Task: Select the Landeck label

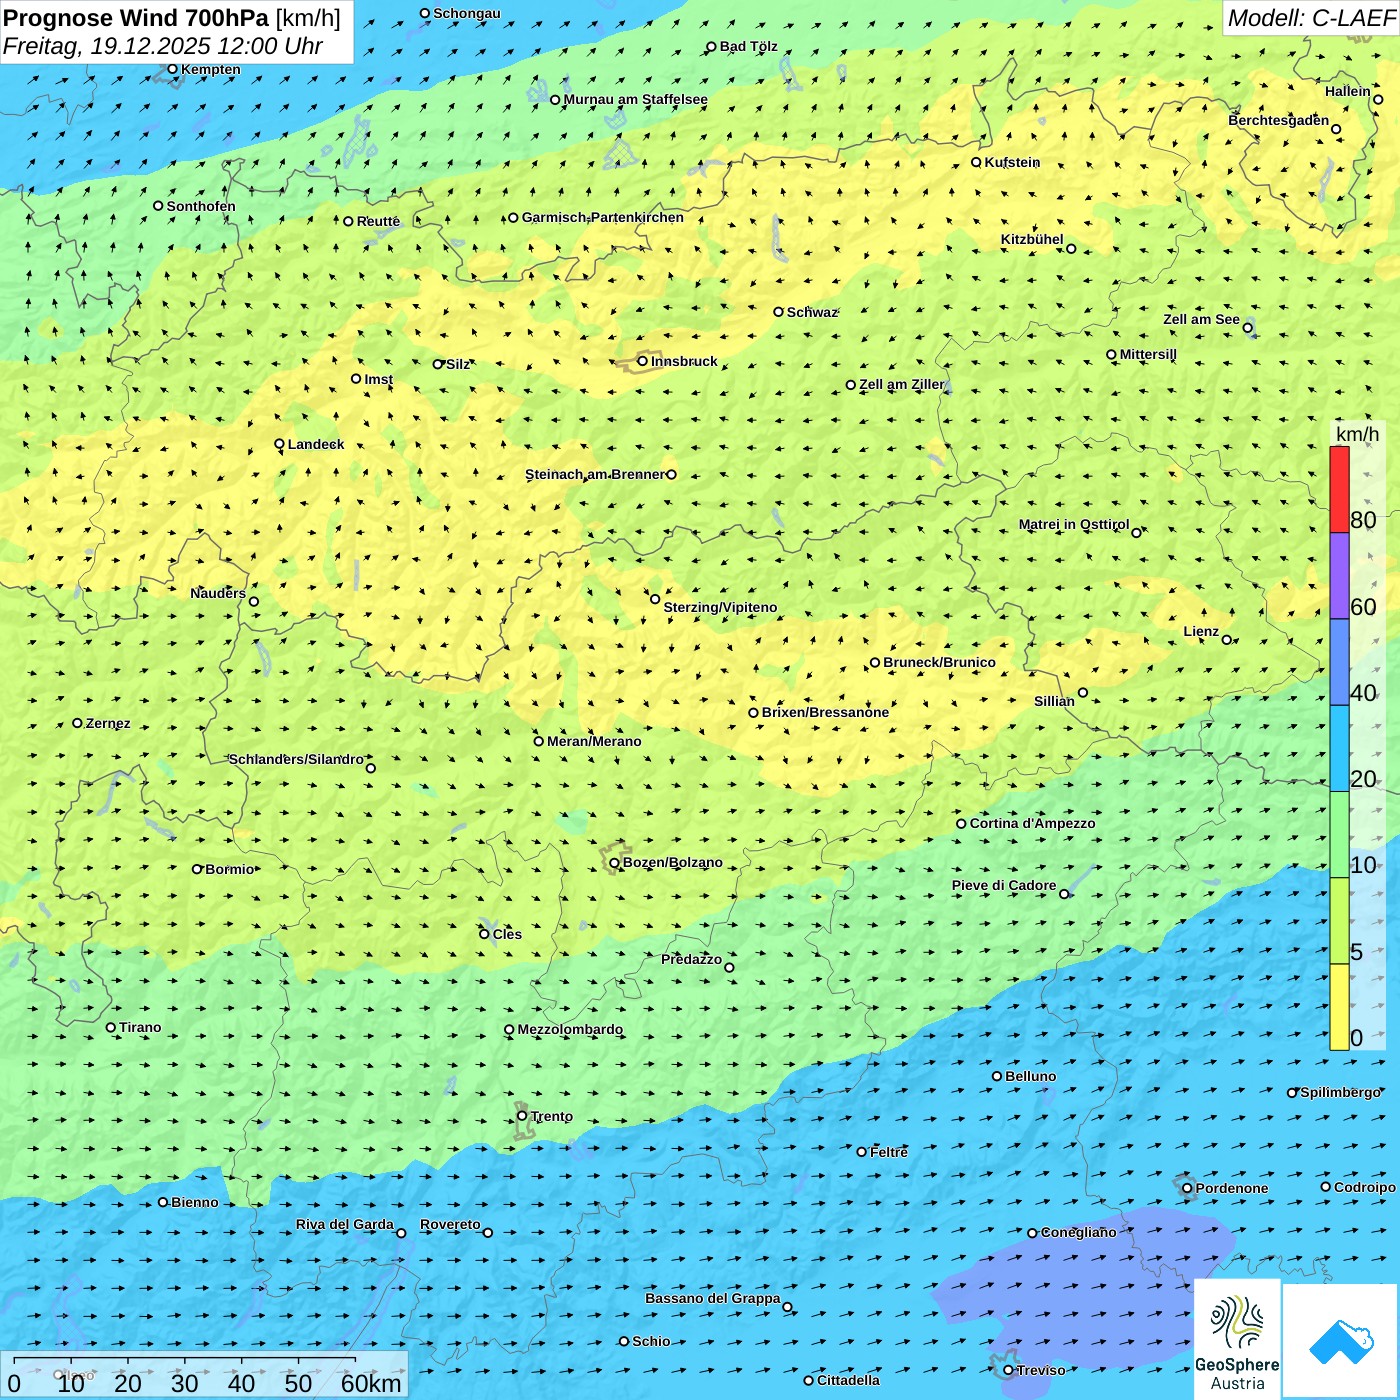Action: (x=316, y=444)
